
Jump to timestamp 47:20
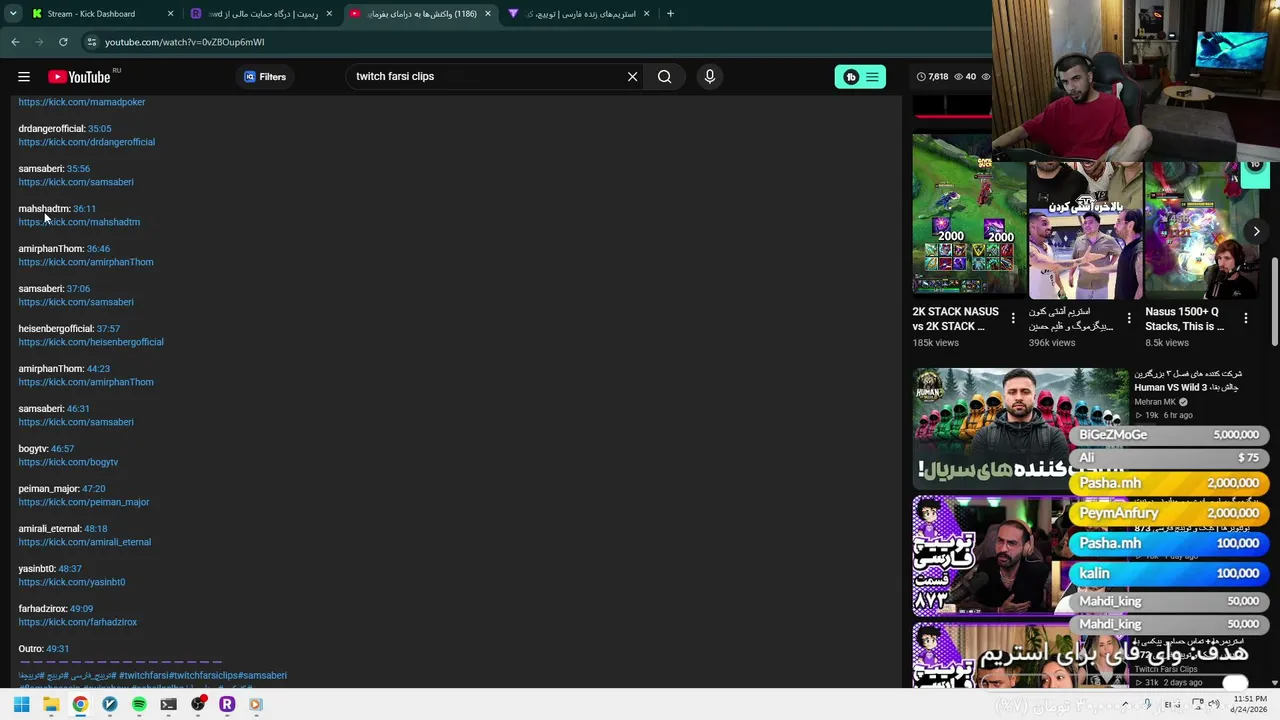point(94,489)
